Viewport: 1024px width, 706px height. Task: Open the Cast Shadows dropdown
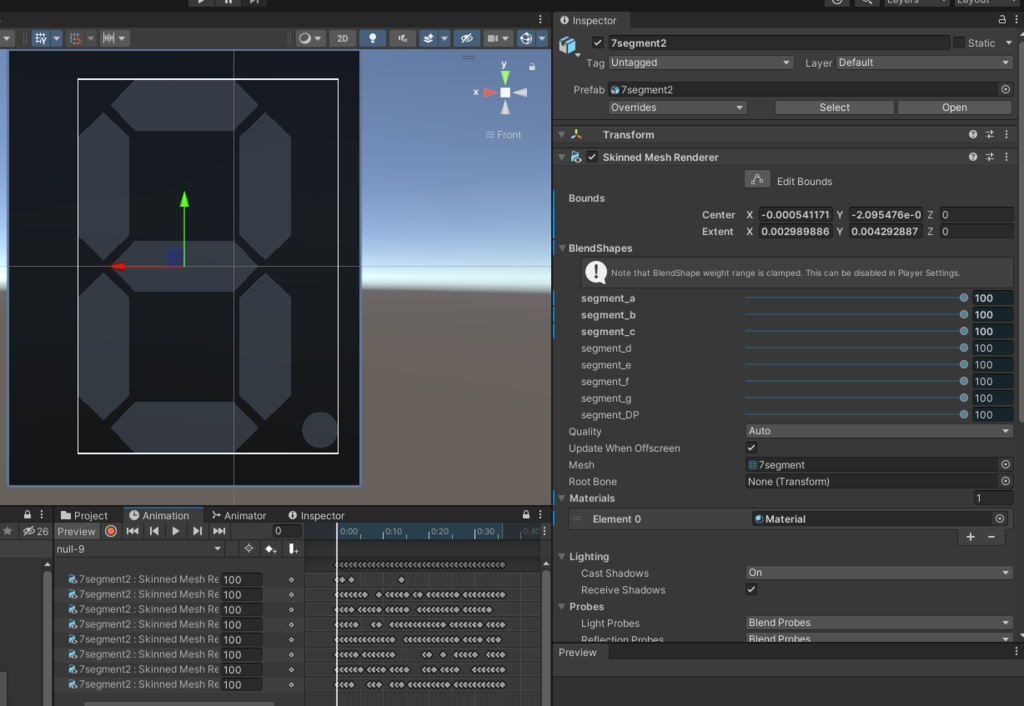[x=878, y=573]
